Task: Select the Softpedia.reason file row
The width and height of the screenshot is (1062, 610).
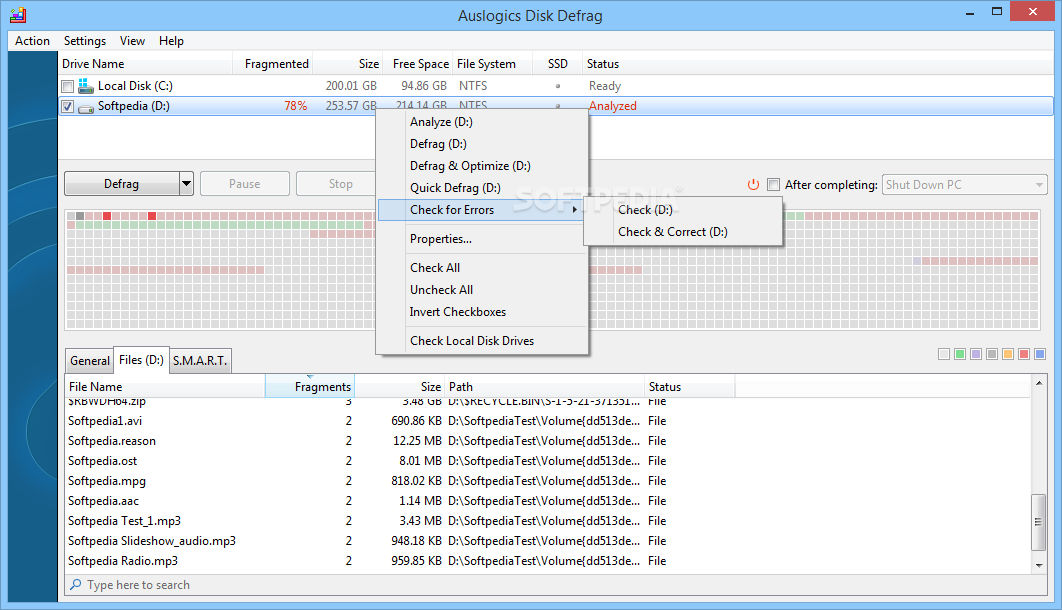Action: (547, 441)
